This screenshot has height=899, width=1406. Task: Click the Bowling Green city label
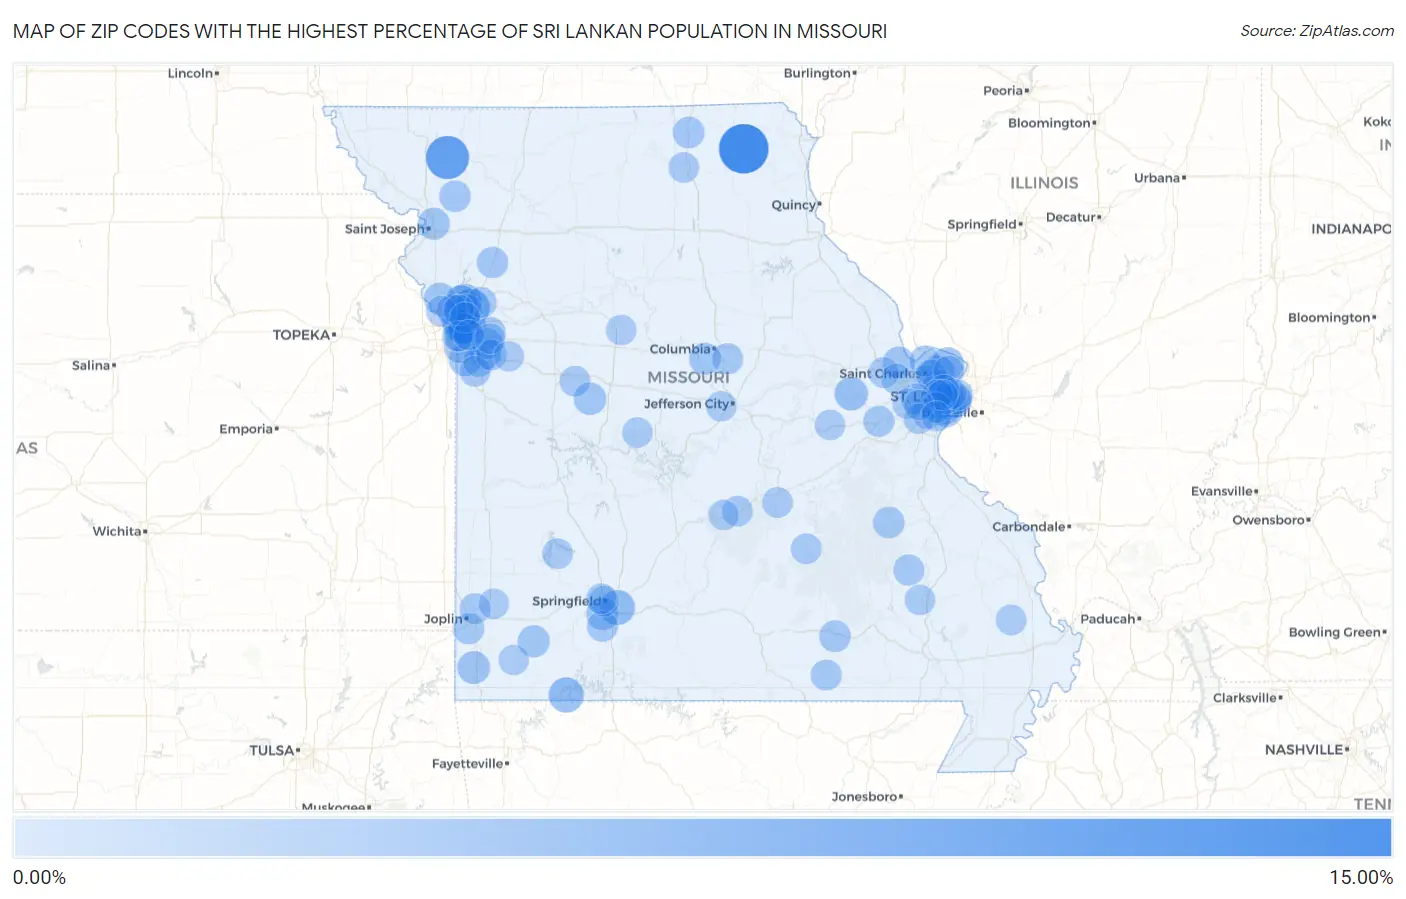pyautogui.click(x=1335, y=632)
